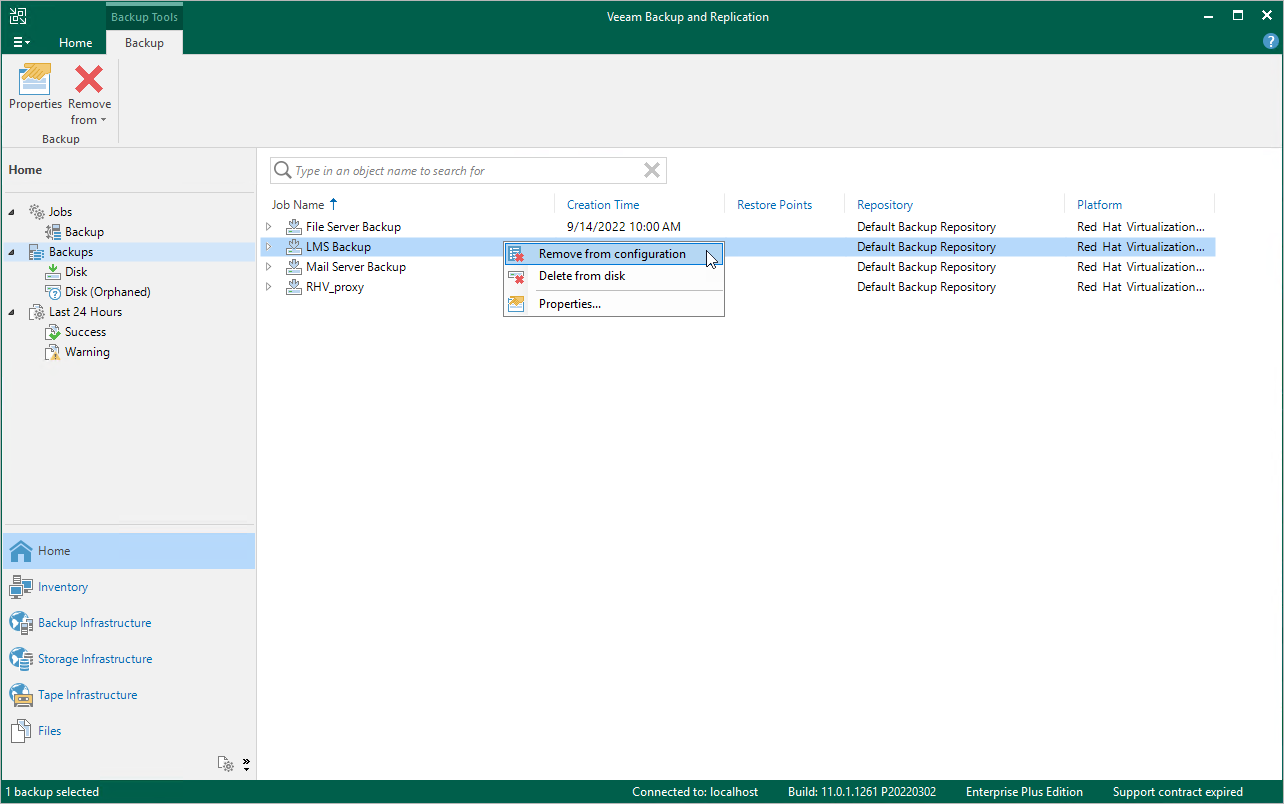Screen dimensions: 1284x804
Task: Select the Backups tree node
Action: click(x=71, y=252)
